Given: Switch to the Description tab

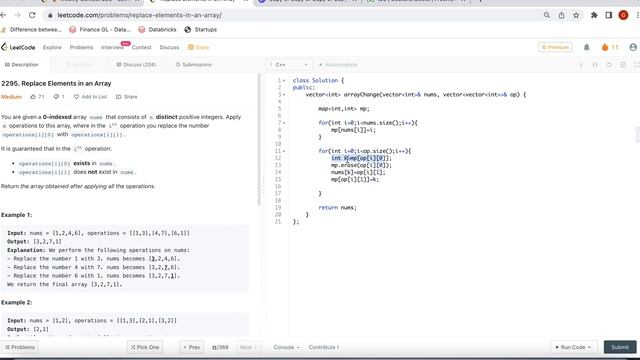Looking at the screenshot, I should 22,65.
